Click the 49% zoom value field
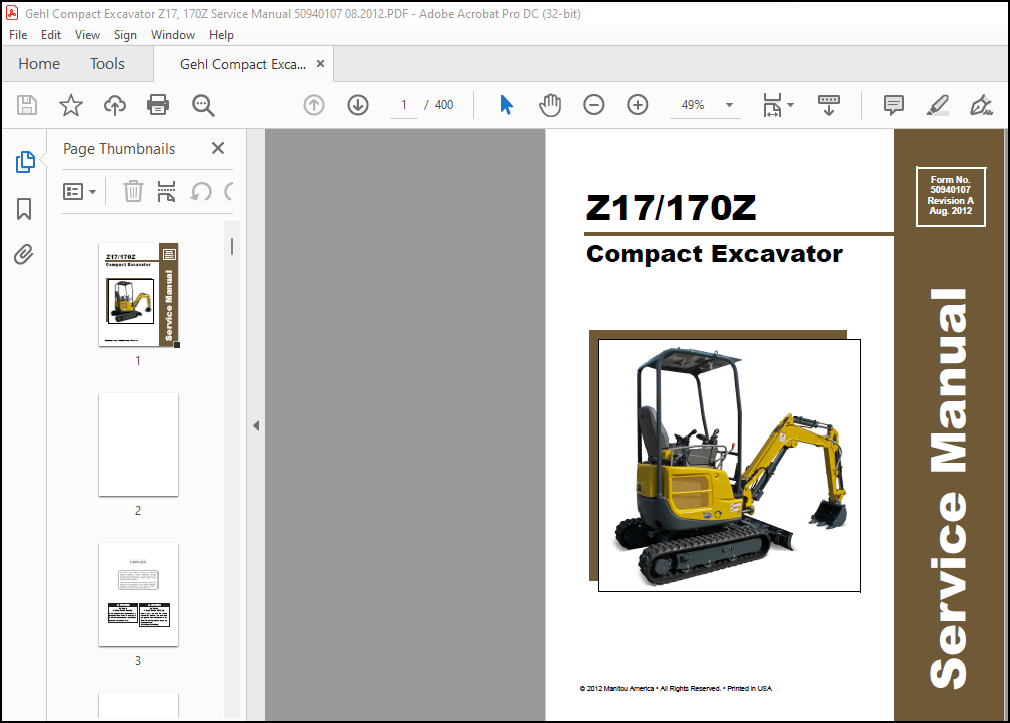The height and width of the screenshot is (723, 1010). [x=693, y=105]
